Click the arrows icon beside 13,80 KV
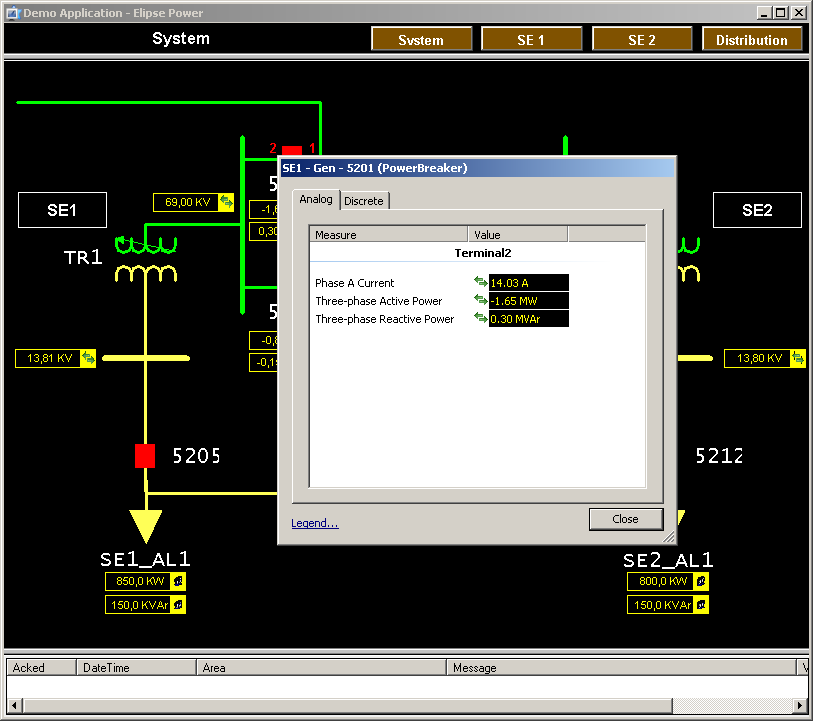Image resolution: width=813 pixels, height=721 pixels. point(797,358)
